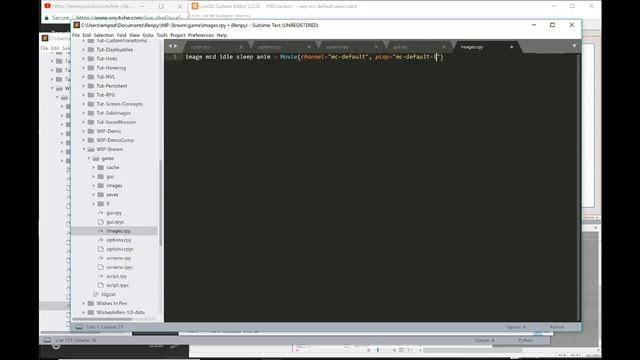
Task: Click the Sublime Text title bar icon
Action: coord(76,25)
